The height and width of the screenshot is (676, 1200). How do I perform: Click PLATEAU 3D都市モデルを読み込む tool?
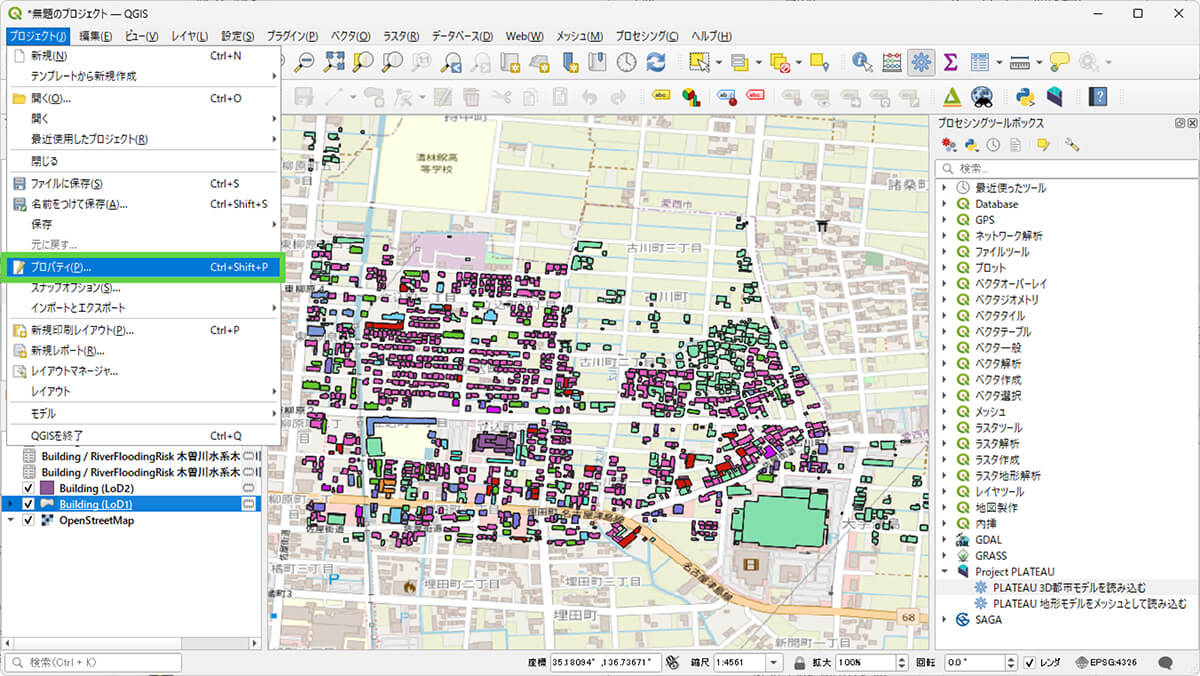[x=1069, y=588]
